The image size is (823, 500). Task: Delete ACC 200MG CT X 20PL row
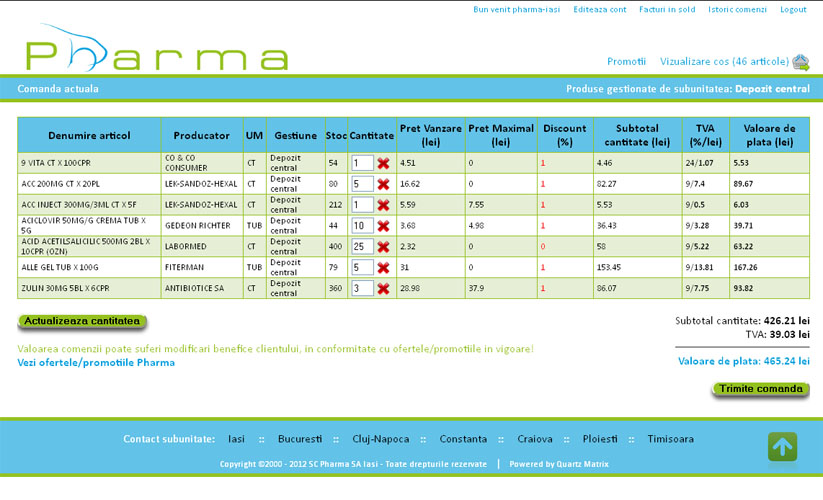pyautogui.click(x=383, y=184)
